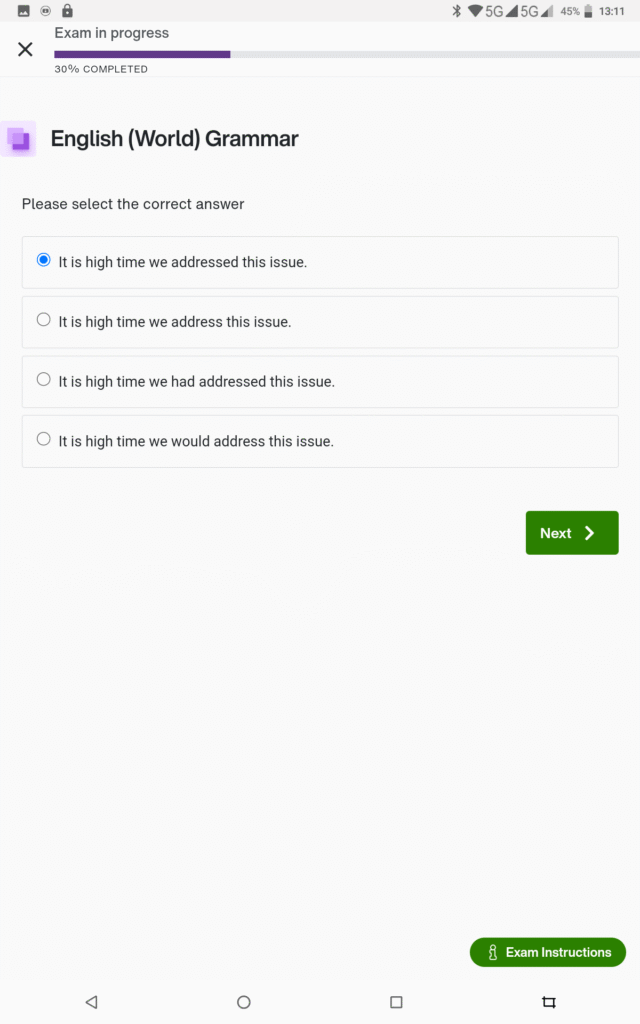Tap the Bluetooth status bar icon

coord(456,11)
